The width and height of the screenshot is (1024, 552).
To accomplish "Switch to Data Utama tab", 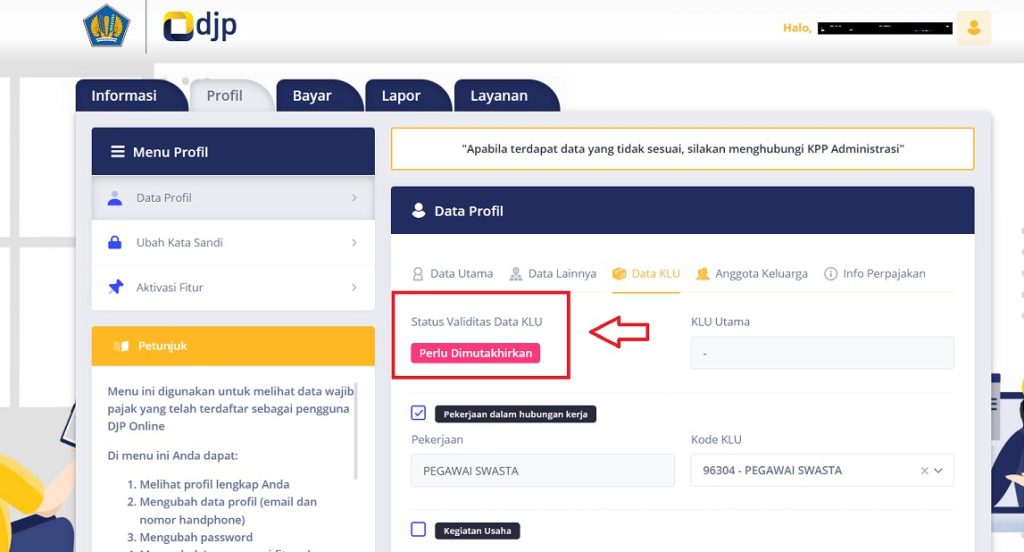I will coord(453,274).
